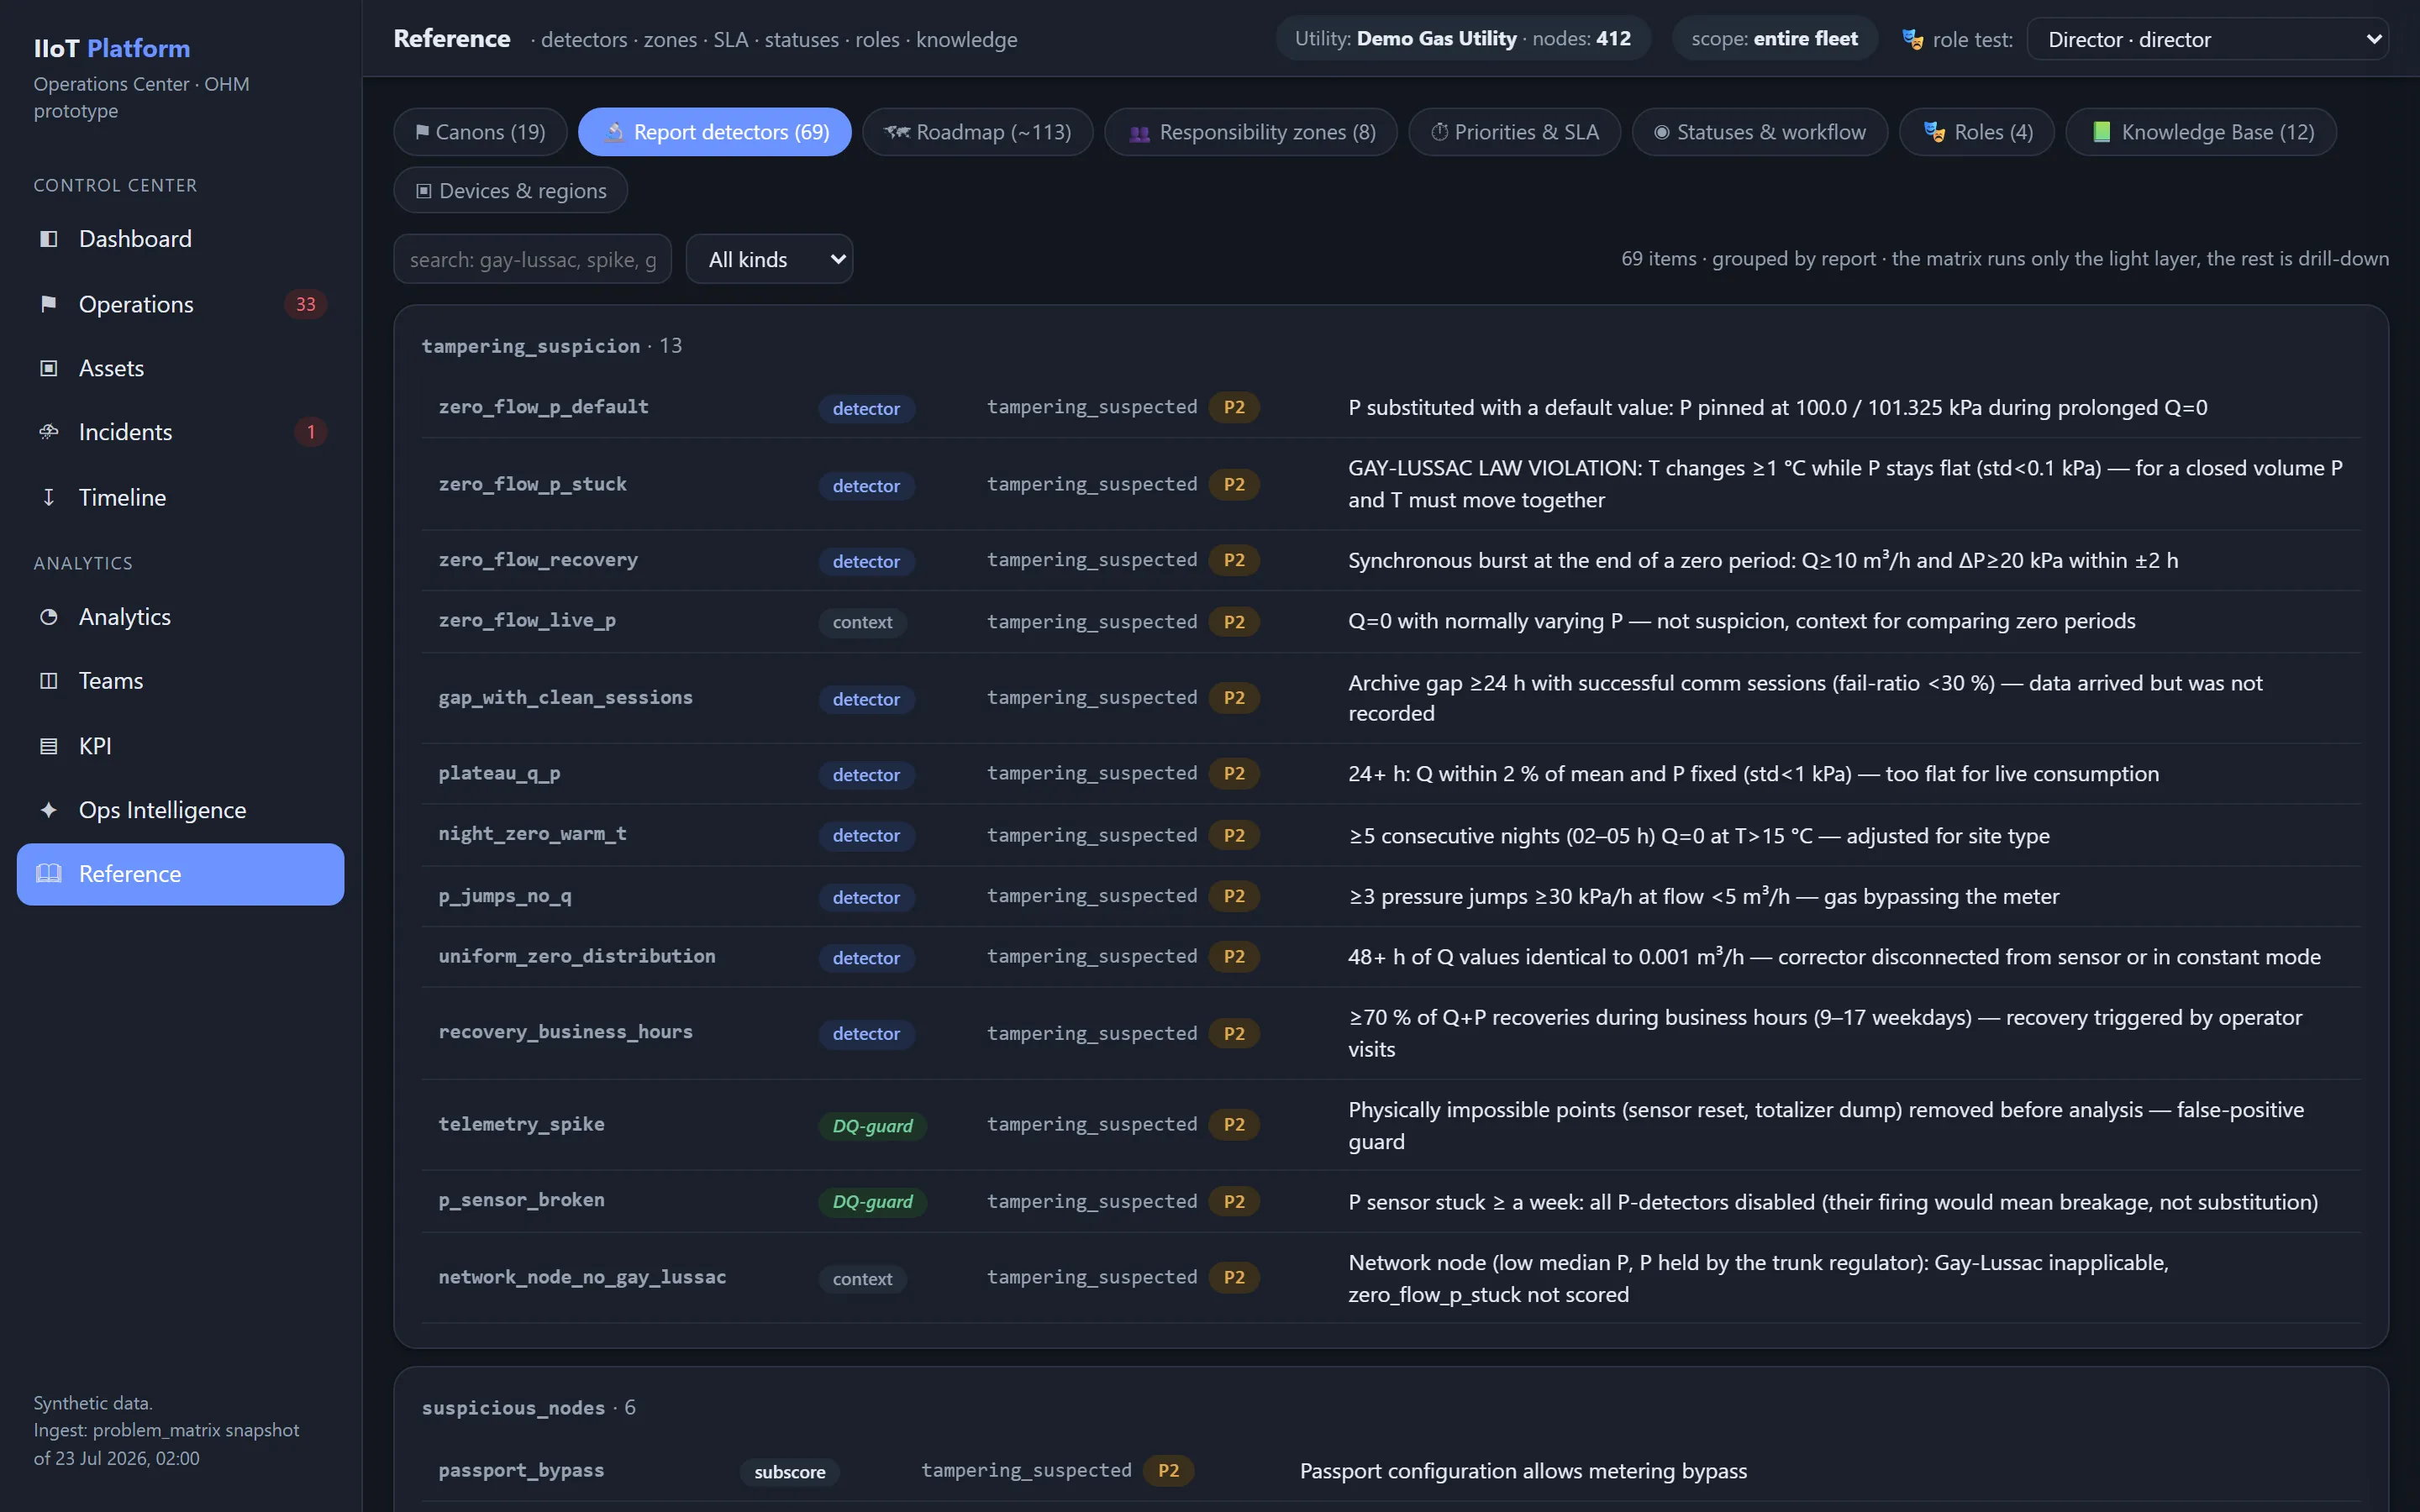
Task: Click the Incidents sidebar icon
Action: point(48,432)
